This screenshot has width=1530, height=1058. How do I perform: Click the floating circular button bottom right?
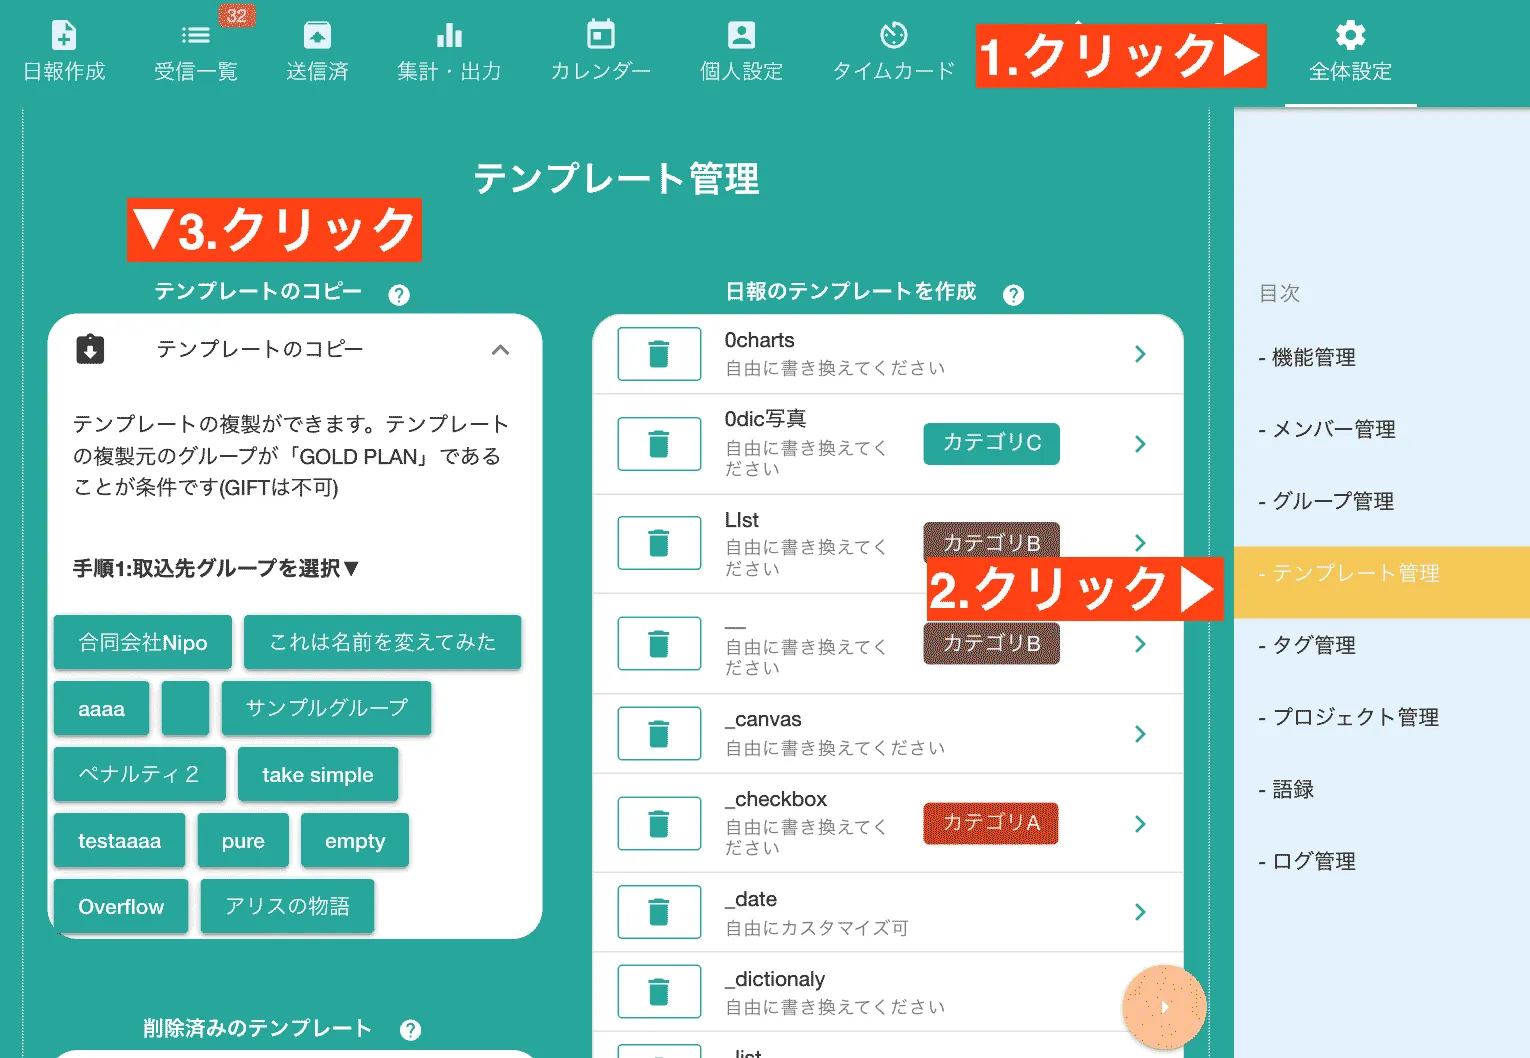point(1164,1008)
